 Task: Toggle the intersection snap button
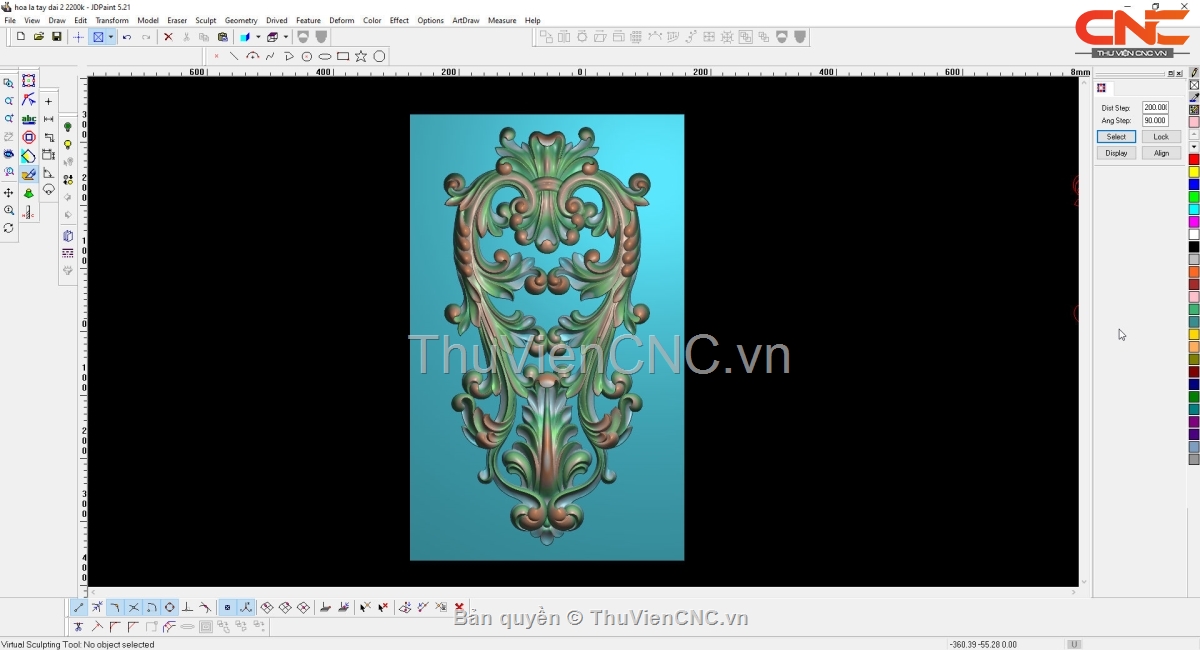(x=133, y=607)
